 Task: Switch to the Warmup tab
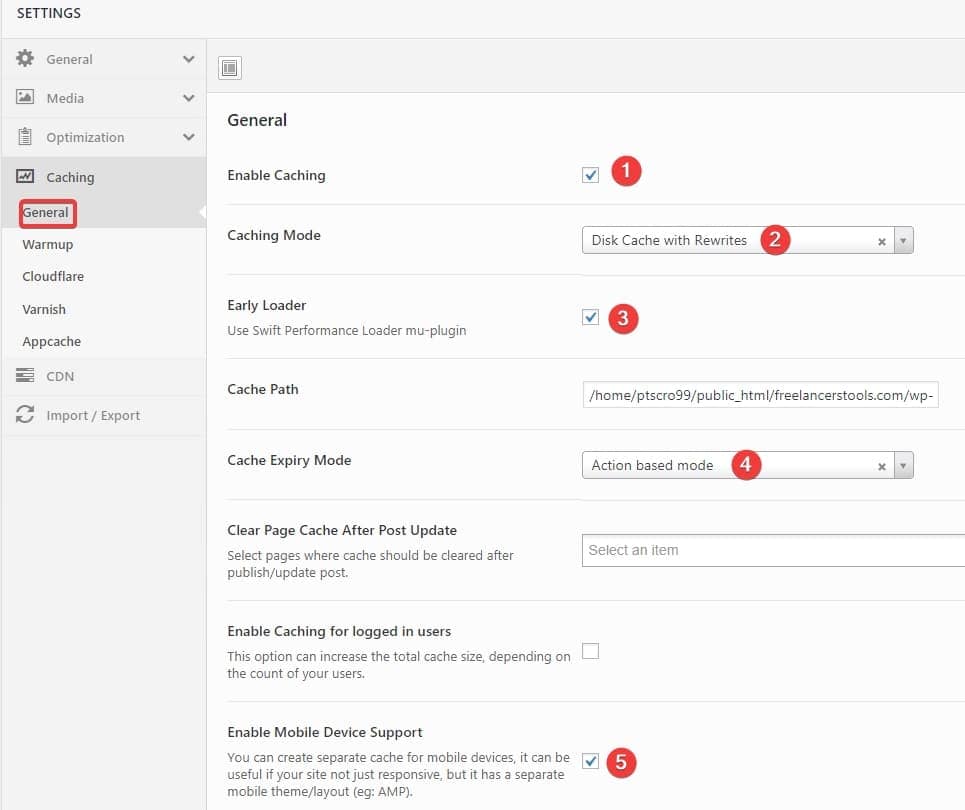pyautogui.click(x=47, y=244)
